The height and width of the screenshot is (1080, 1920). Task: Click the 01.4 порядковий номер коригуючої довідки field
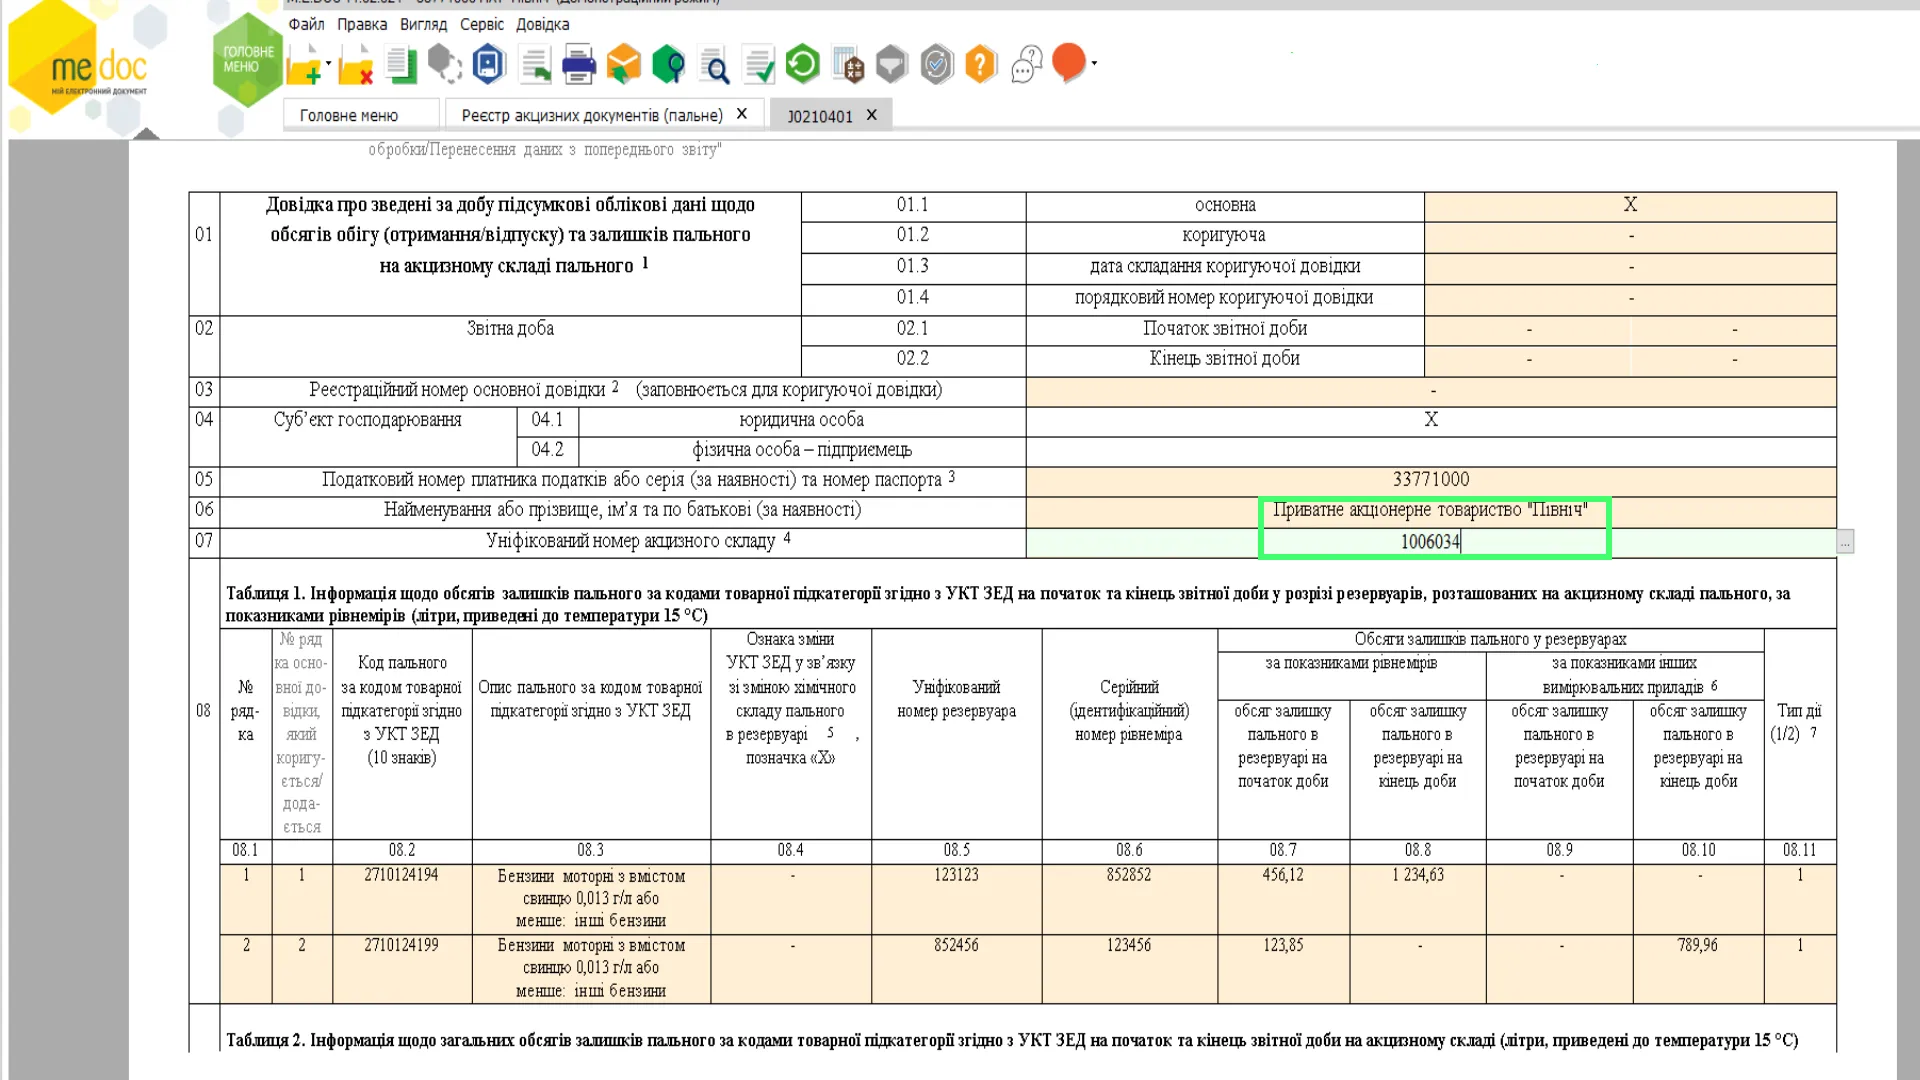click(x=1630, y=298)
